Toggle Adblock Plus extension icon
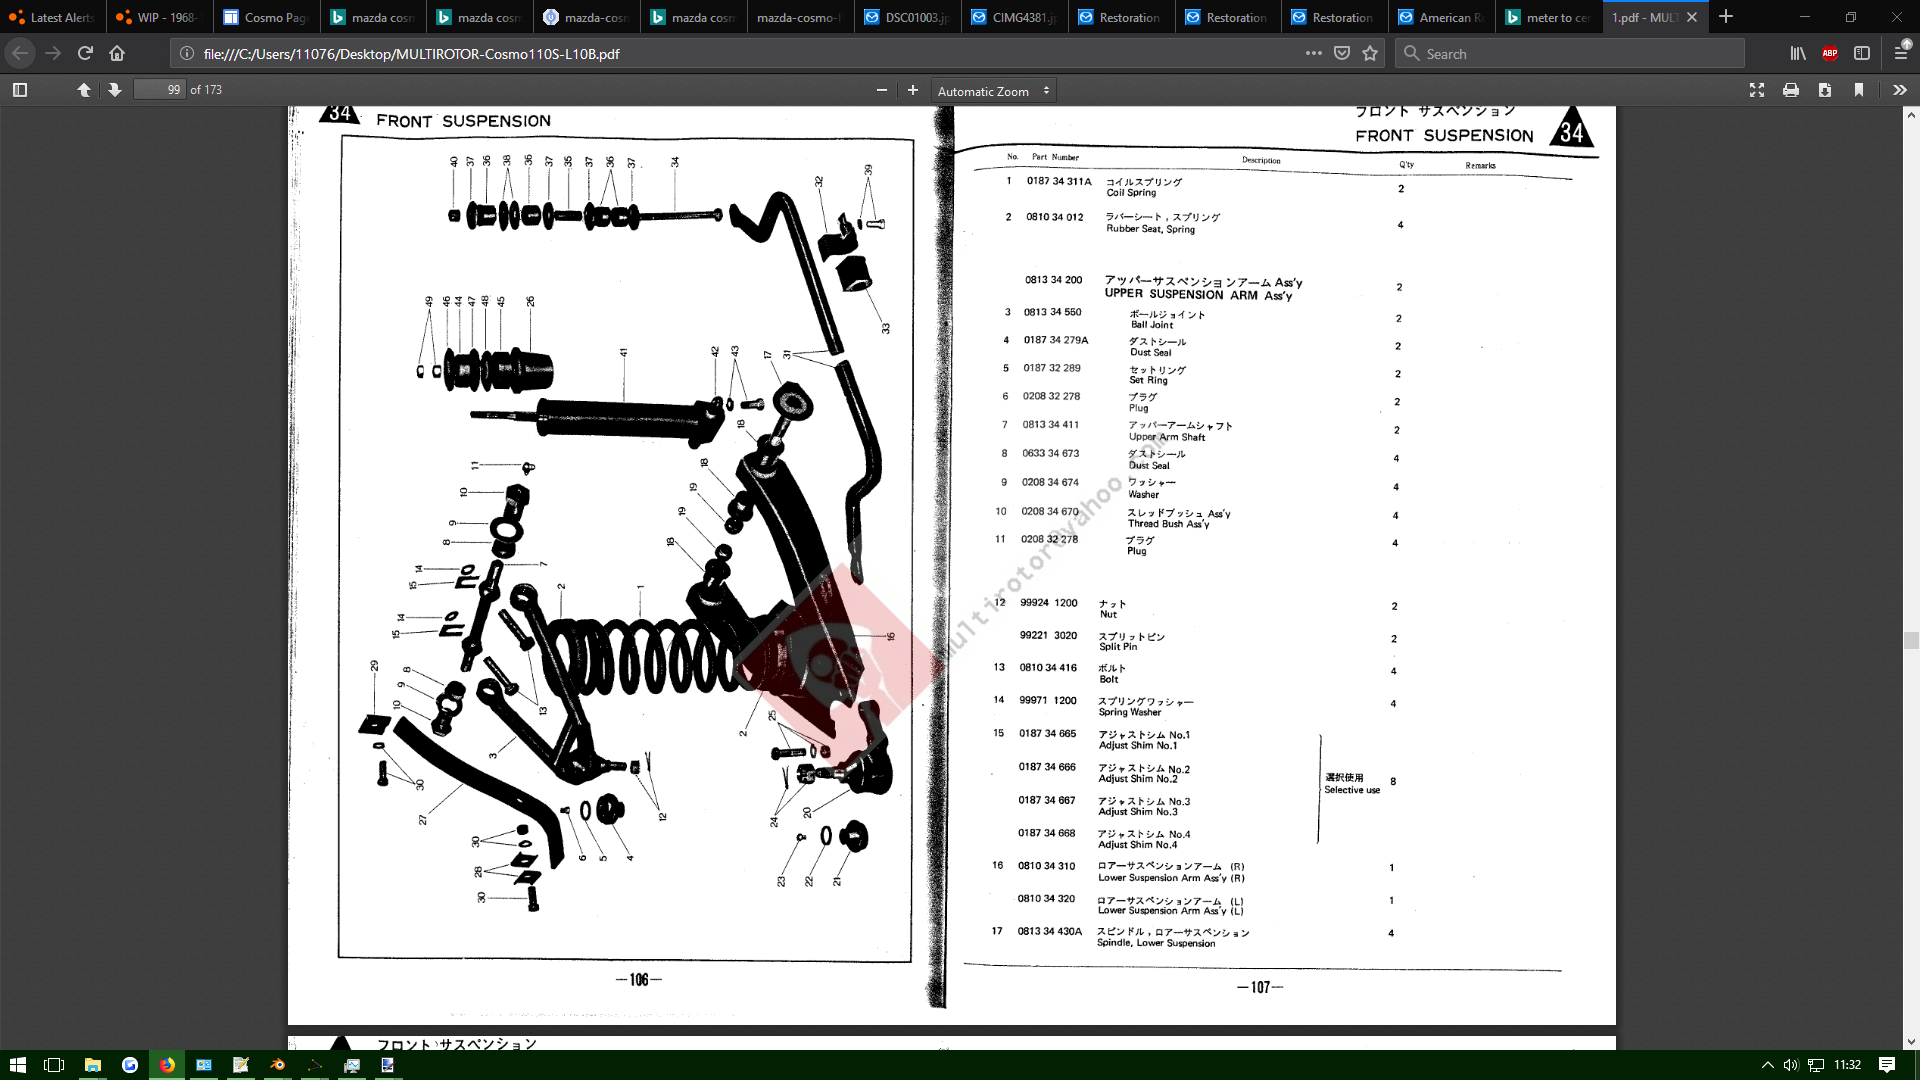This screenshot has width=1920, height=1080. click(1829, 54)
